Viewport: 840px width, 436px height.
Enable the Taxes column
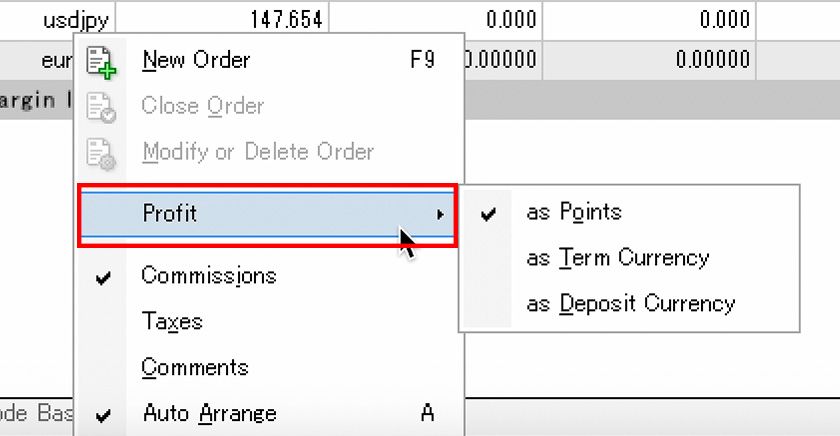pyautogui.click(x=172, y=321)
